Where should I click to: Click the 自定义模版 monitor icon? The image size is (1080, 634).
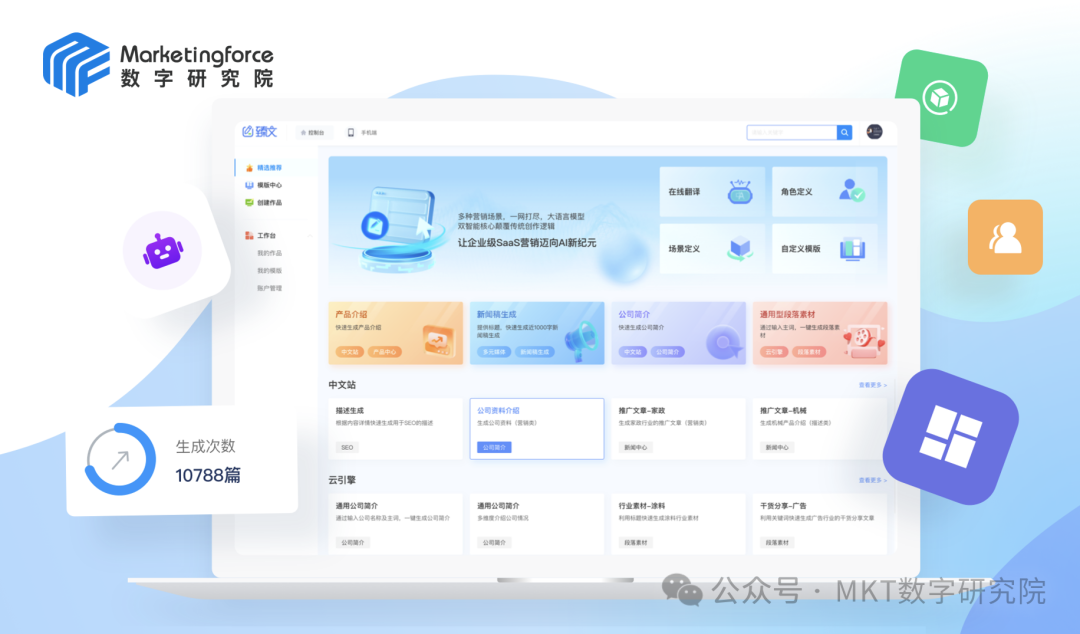852,247
